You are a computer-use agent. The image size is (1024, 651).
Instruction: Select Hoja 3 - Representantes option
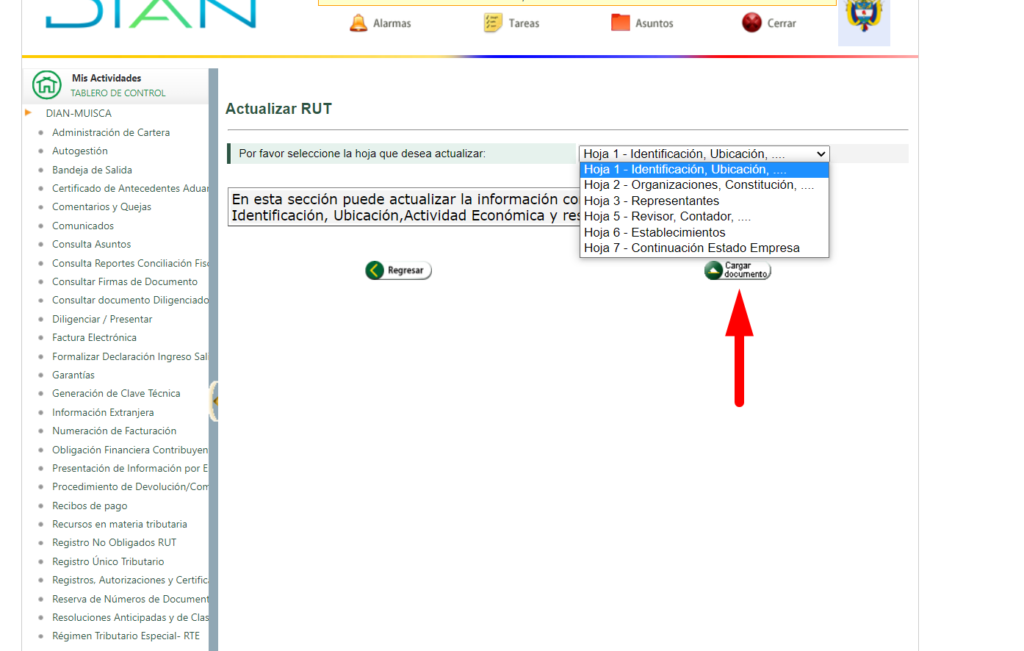click(x=651, y=201)
